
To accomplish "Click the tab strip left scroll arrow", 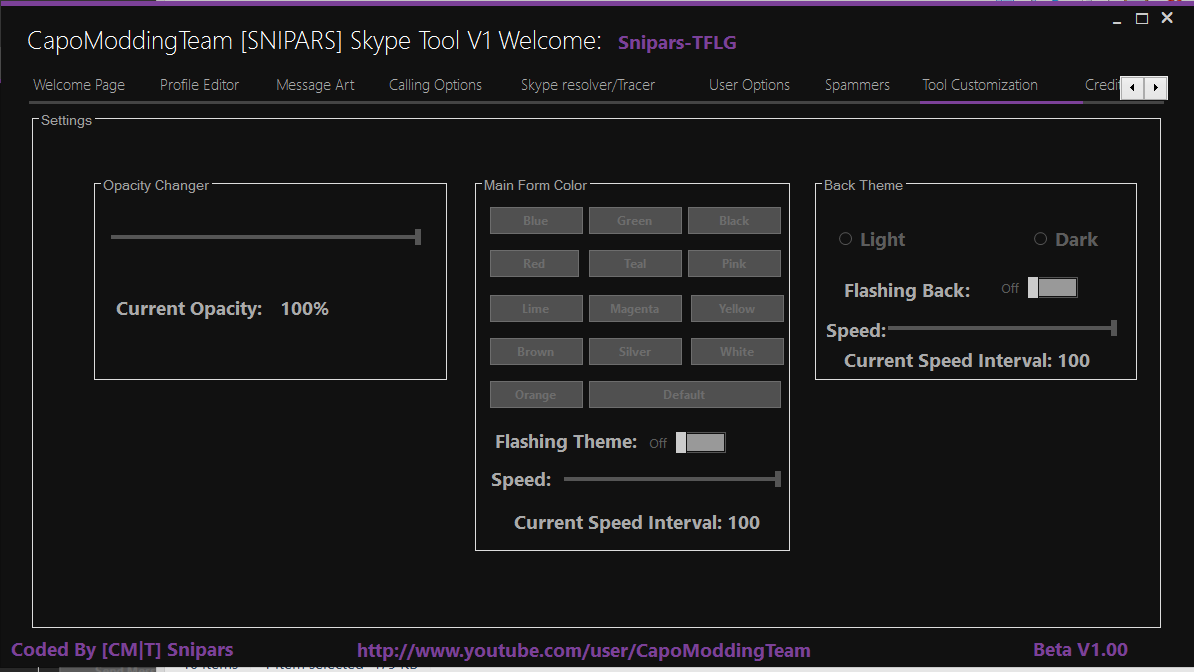I will click(x=1132, y=88).
